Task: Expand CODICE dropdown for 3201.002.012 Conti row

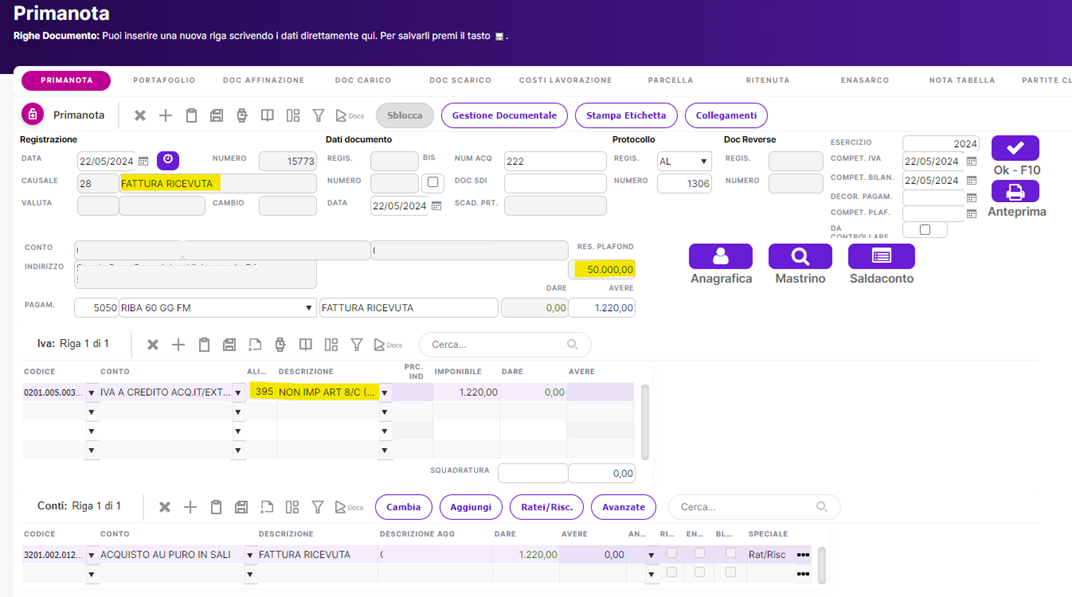Action: 91,555
